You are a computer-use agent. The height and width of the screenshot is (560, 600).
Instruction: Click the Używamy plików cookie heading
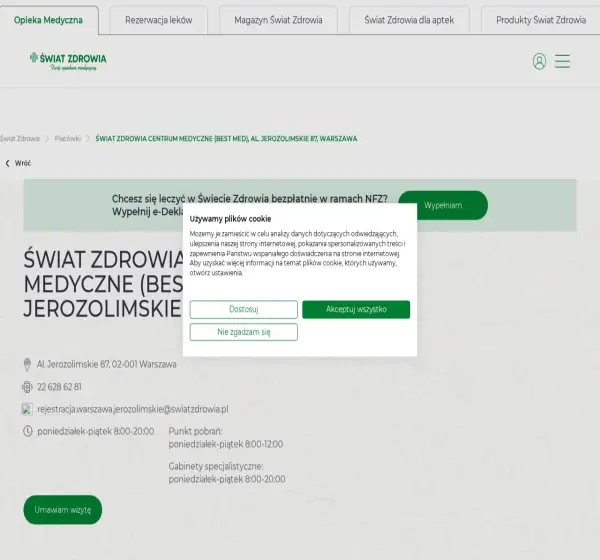click(x=230, y=219)
